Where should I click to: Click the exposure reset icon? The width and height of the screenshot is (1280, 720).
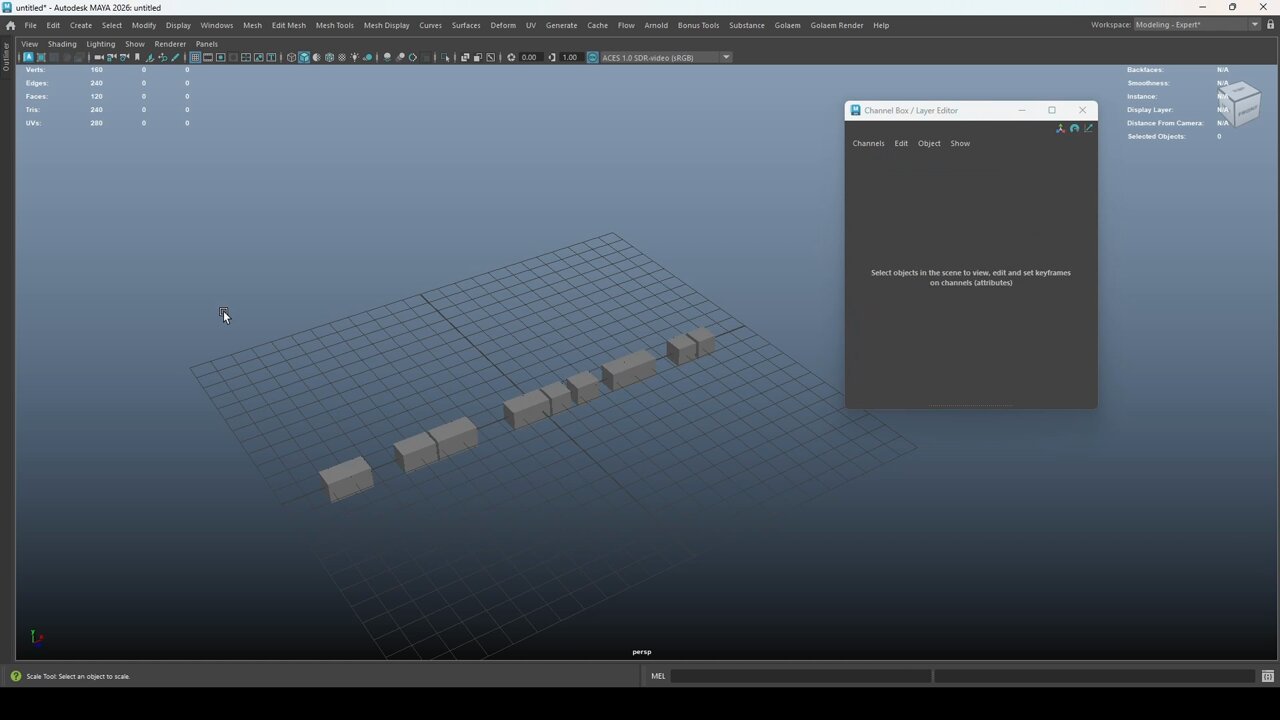pos(512,57)
